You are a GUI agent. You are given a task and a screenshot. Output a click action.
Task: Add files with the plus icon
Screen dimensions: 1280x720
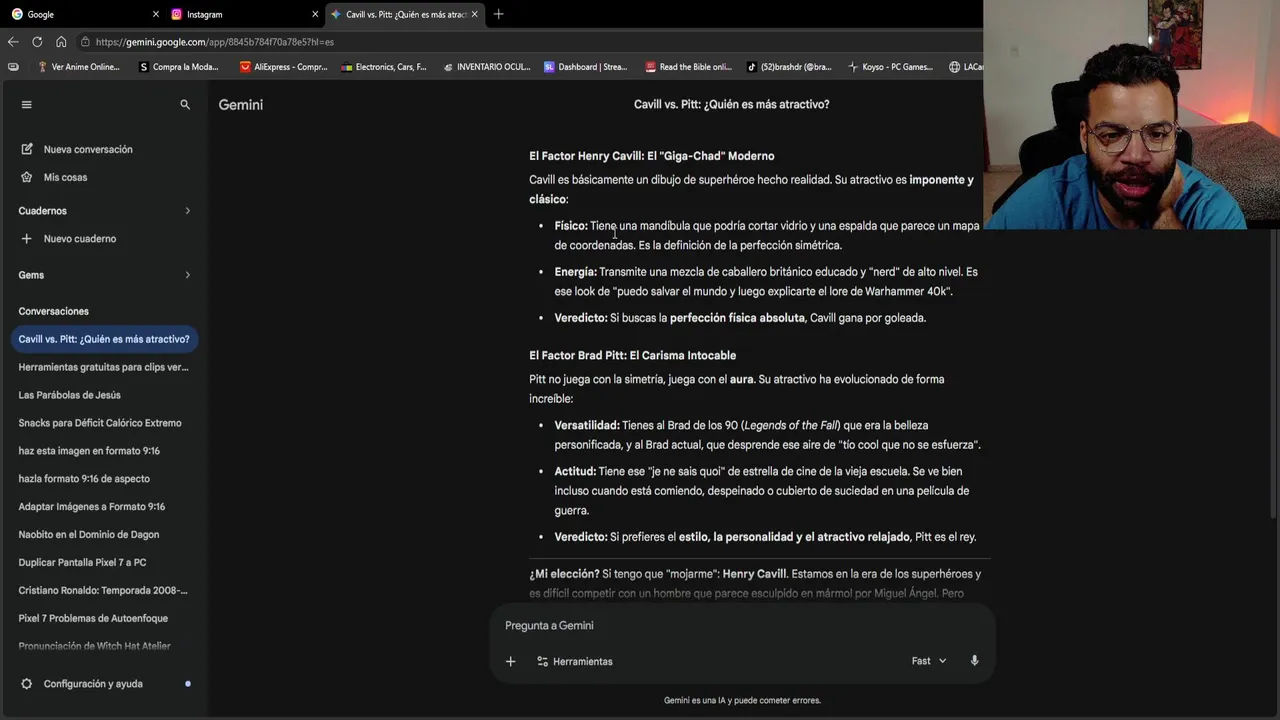[x=510, y=661]
